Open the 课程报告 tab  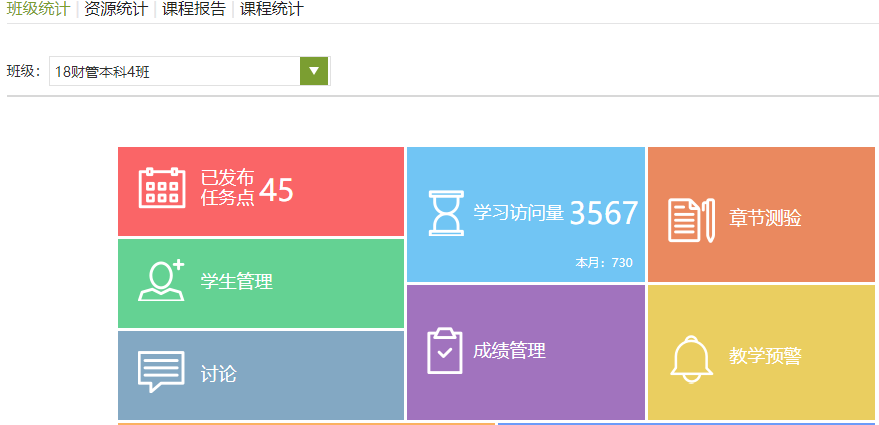coord(194,10)
